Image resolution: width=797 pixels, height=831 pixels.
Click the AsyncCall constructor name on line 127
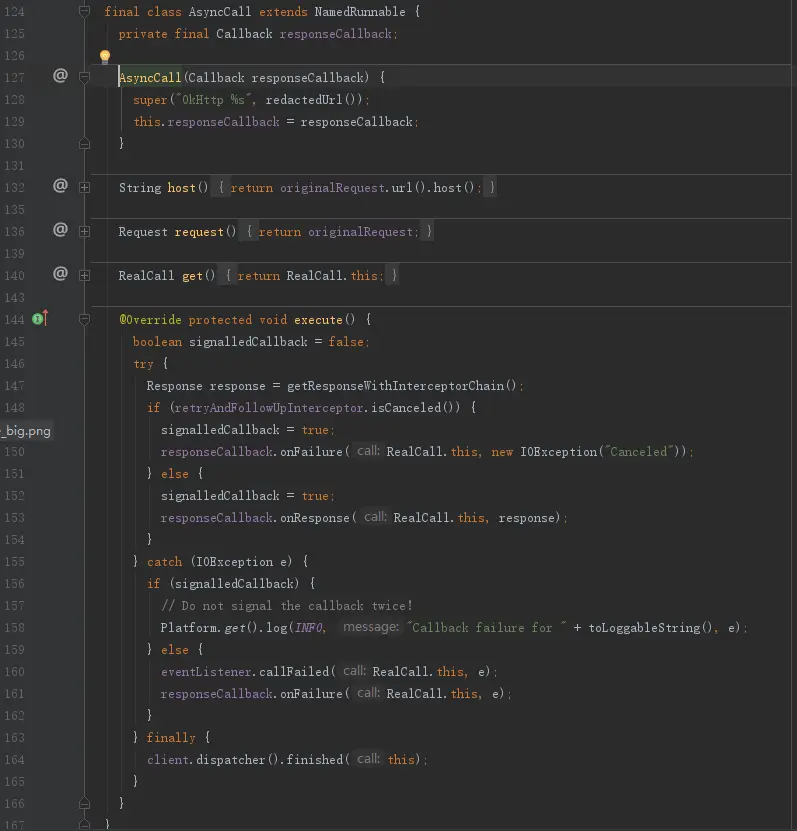(x=150, y=78)
